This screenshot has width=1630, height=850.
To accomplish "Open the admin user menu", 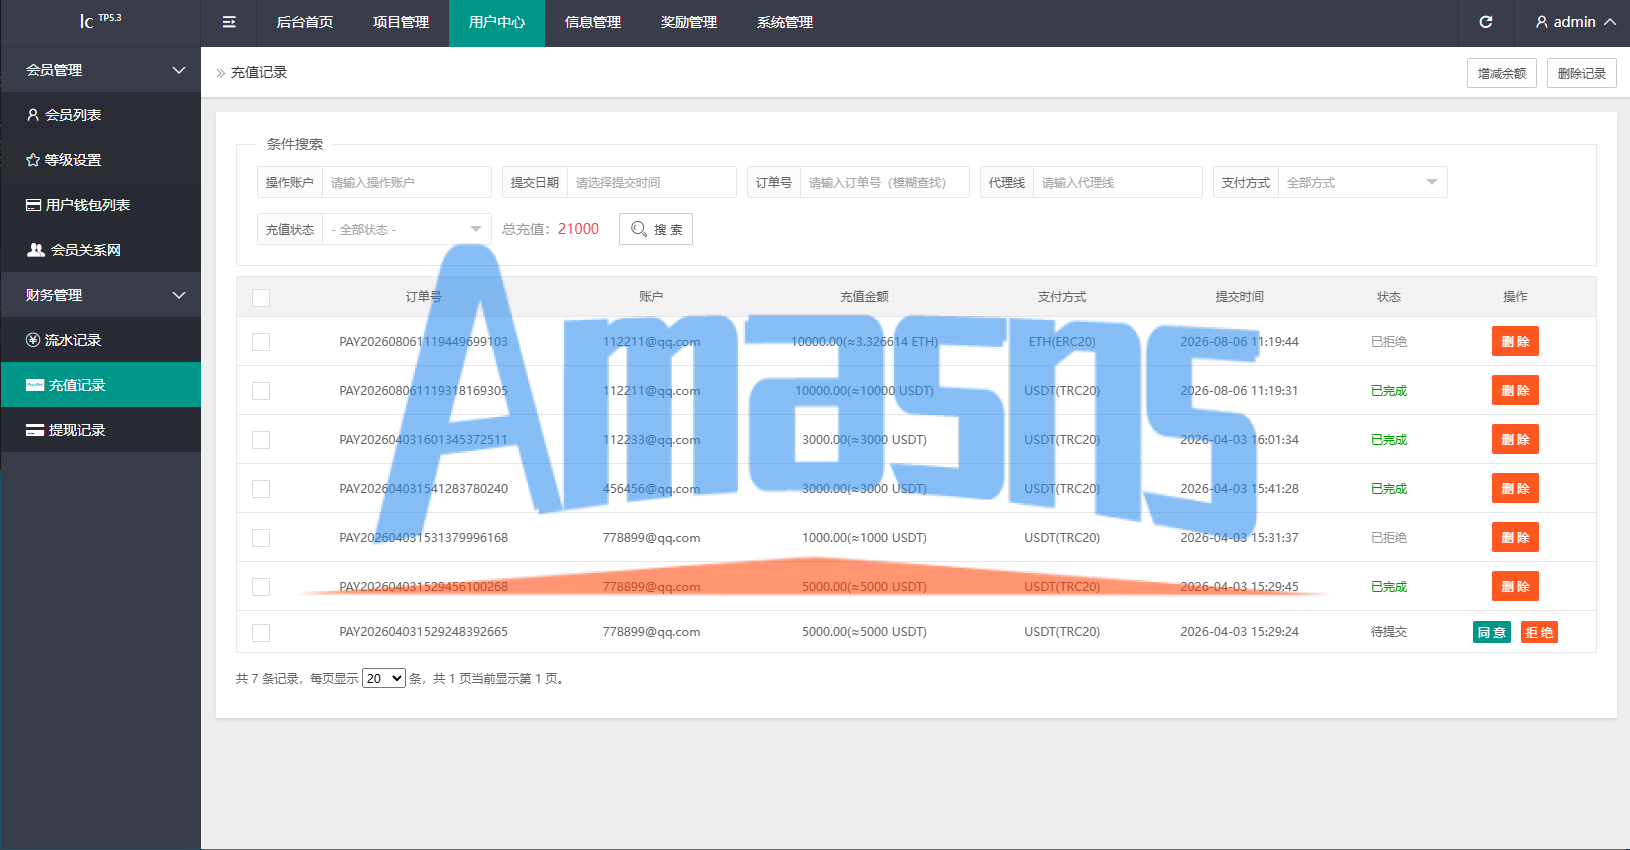I will [1575, 22].
